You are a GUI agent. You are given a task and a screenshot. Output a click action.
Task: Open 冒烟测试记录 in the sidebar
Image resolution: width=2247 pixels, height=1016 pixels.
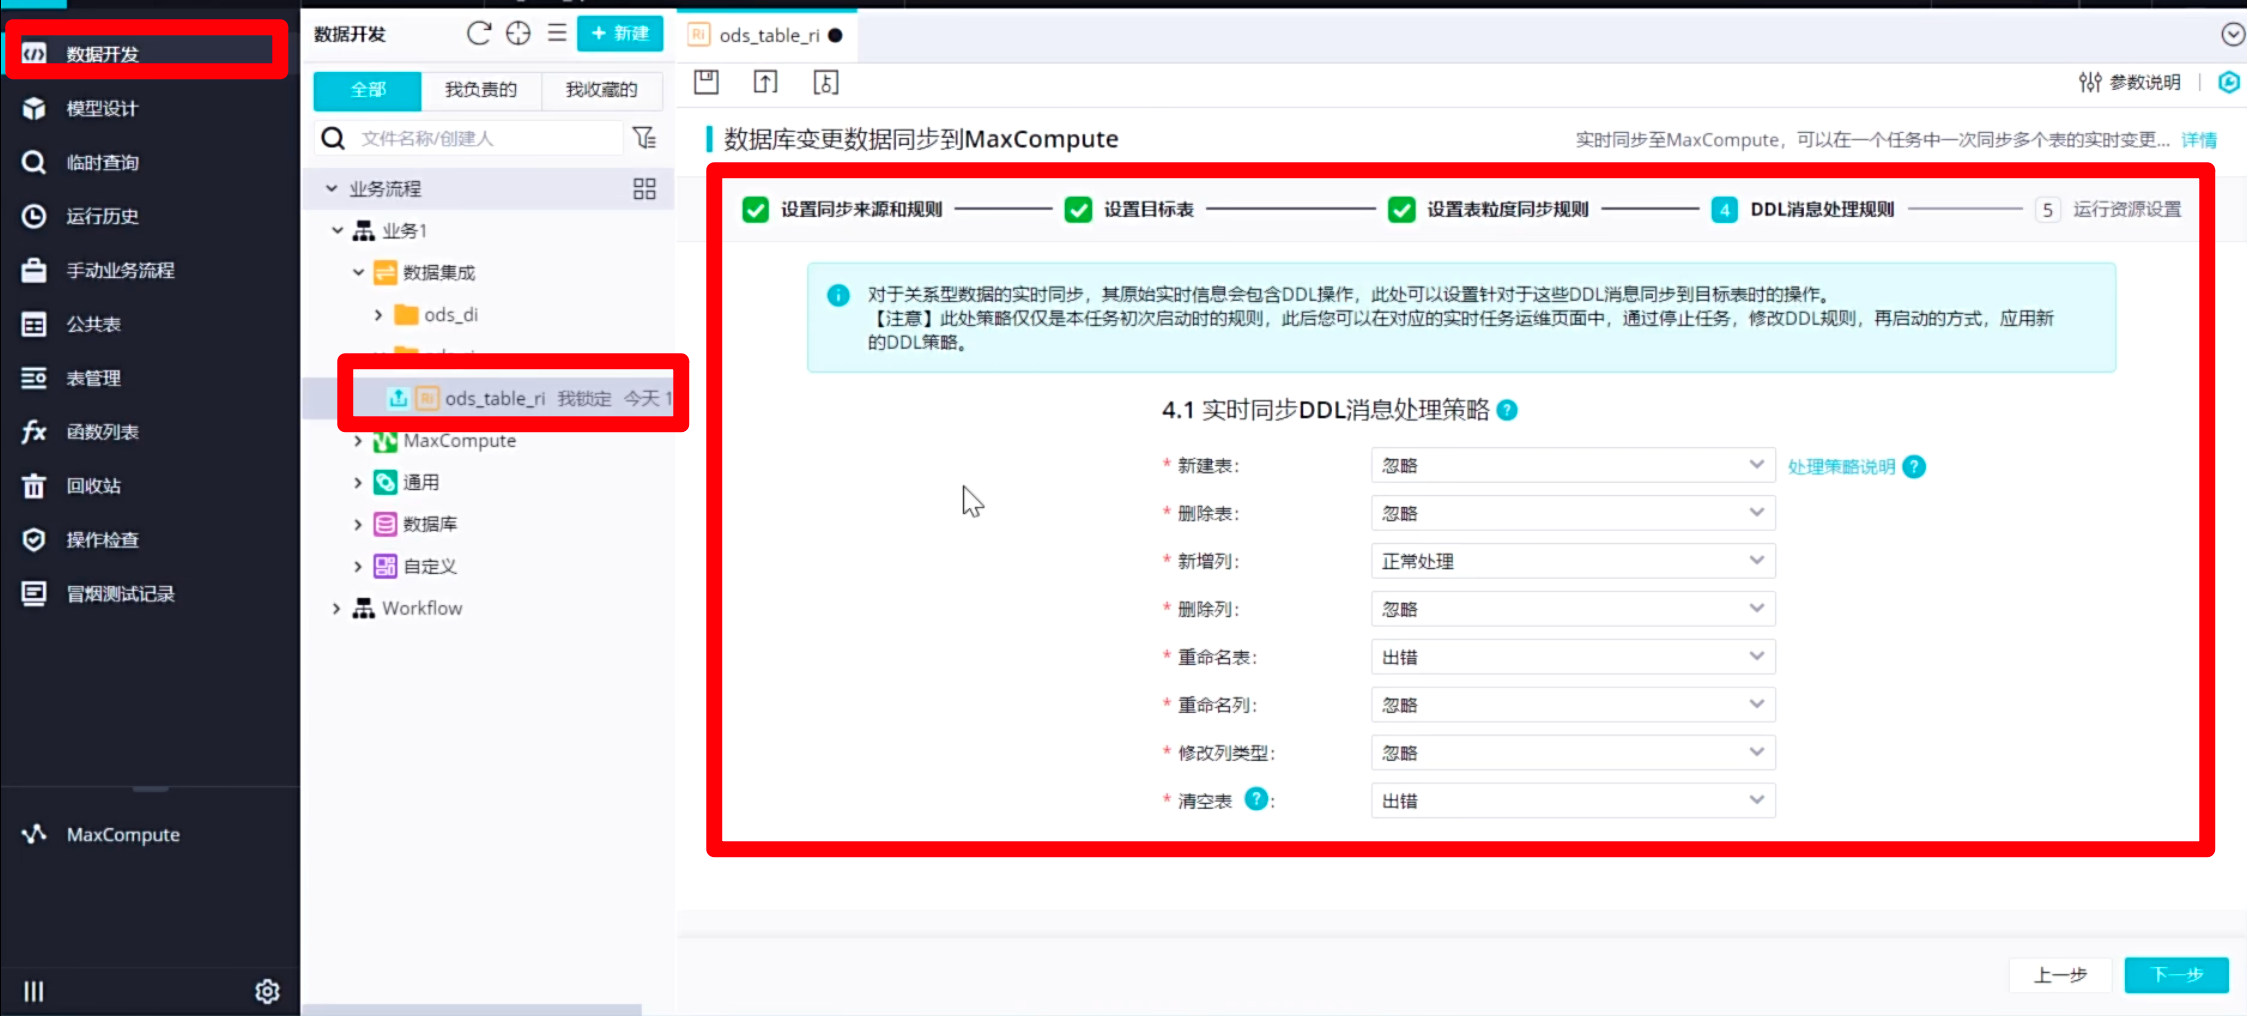[120, 594]
